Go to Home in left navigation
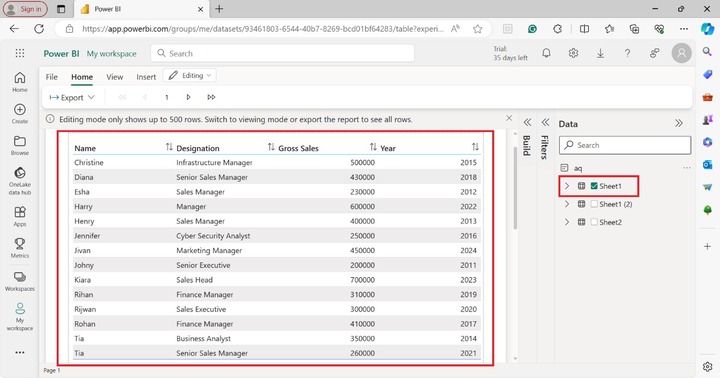Viewport: 720px width, 378px height. (x=20, y=82)
